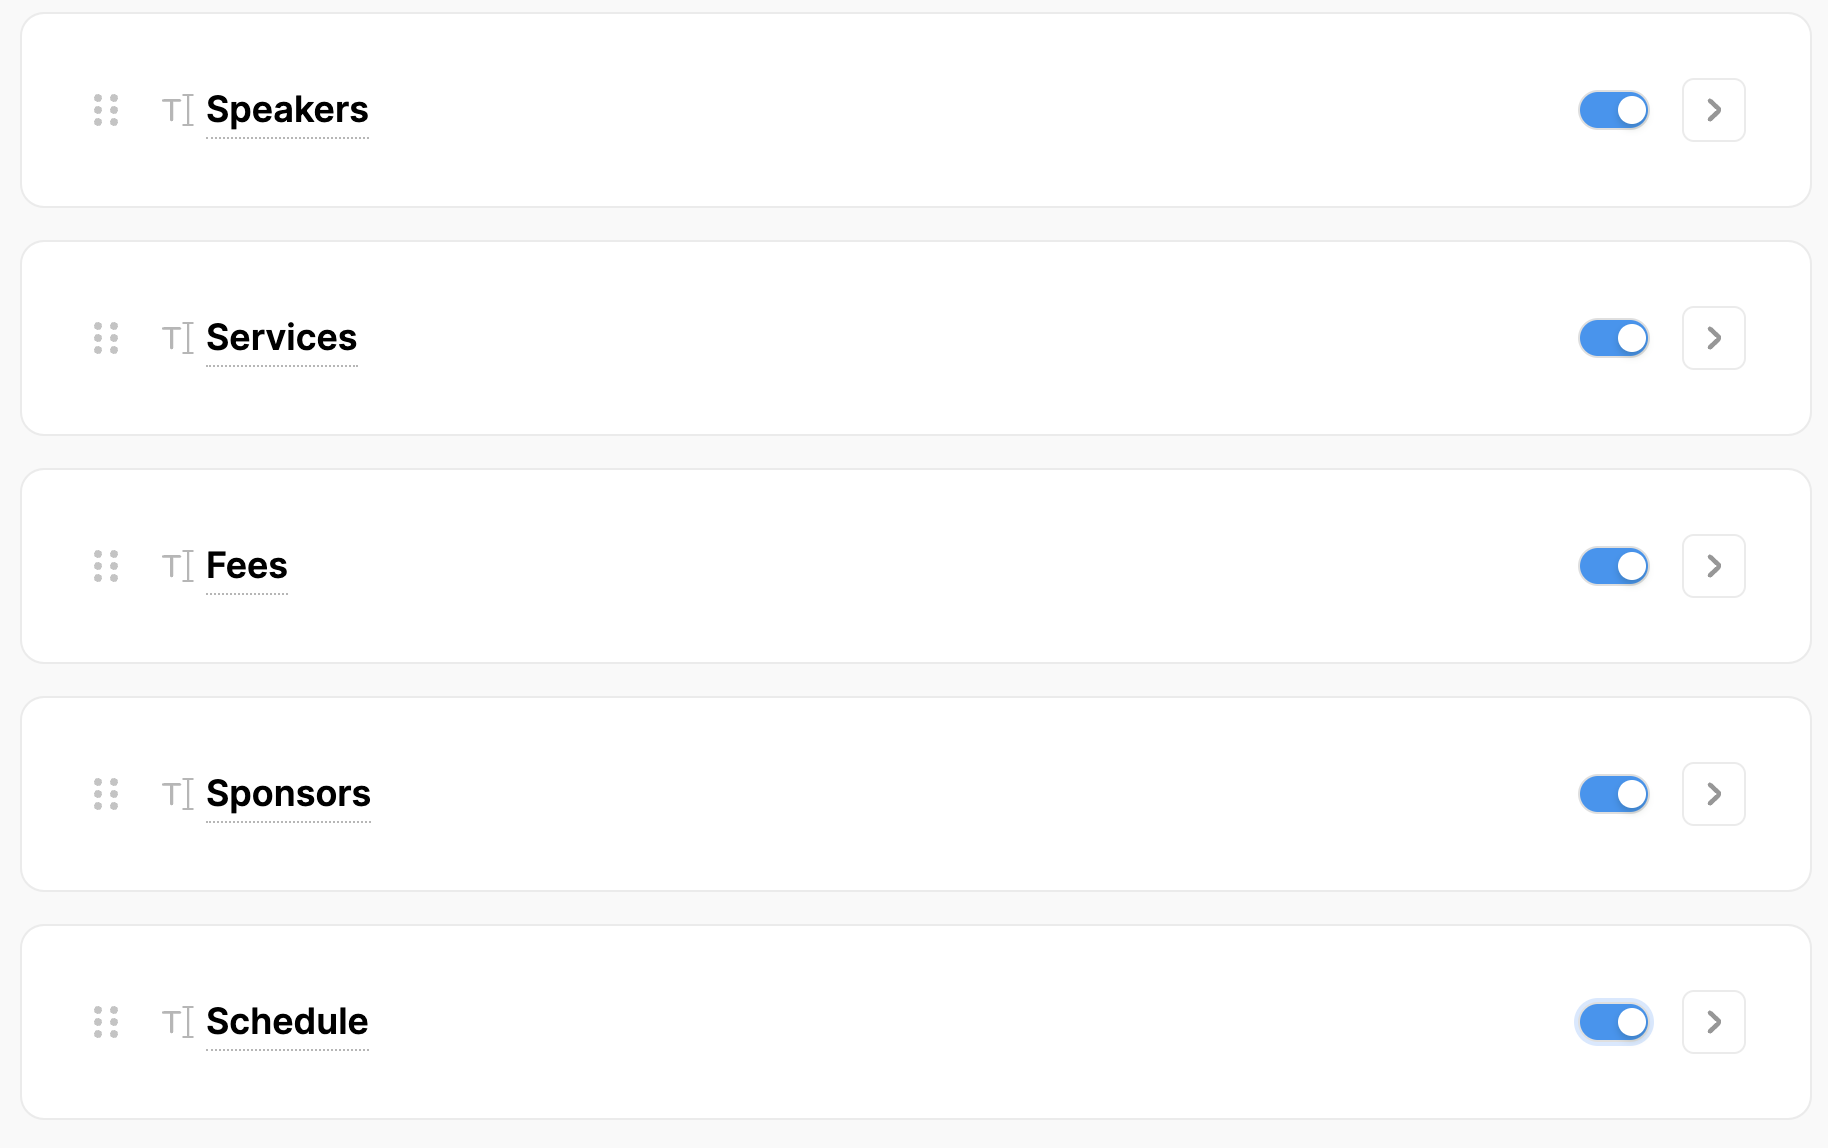Open the Services section chevron arrow
The width and height of the screenshot is (1828, 1148).
click(1713, 338)
